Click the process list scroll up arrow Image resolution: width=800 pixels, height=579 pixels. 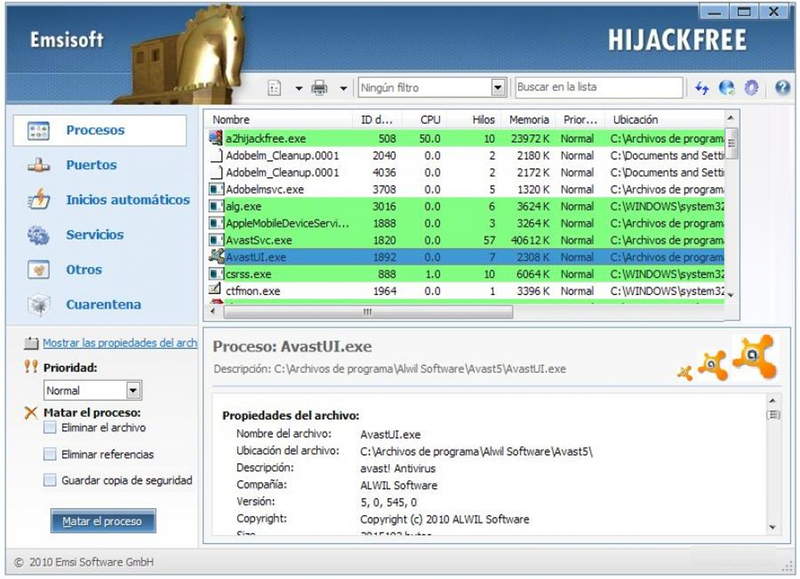tap(731, 118)
